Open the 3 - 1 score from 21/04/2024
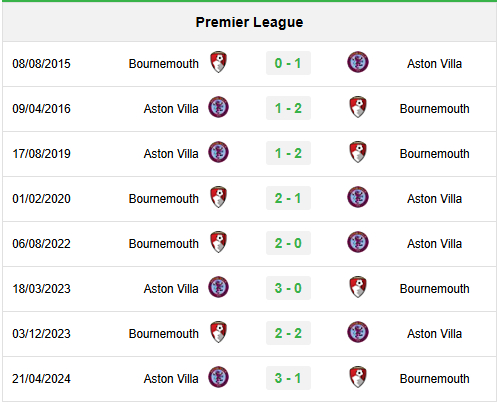500x407 pixels. point(288,378)
